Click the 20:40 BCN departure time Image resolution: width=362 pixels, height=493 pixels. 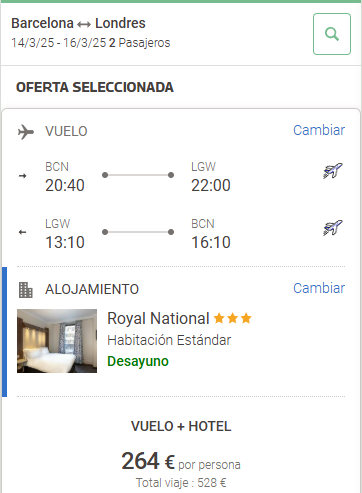65,185
